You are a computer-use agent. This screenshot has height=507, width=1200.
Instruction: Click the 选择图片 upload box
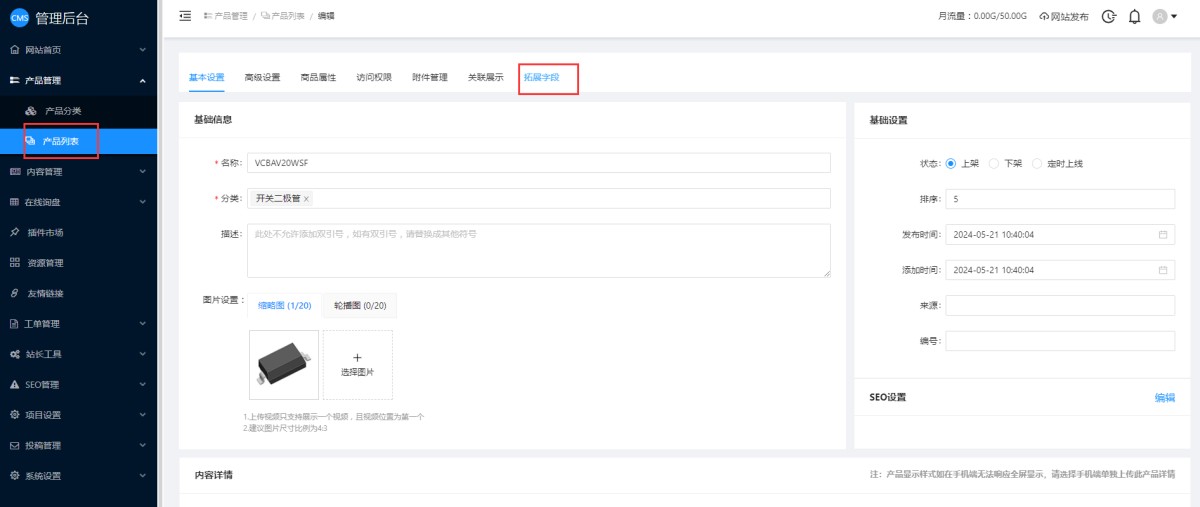357,365
